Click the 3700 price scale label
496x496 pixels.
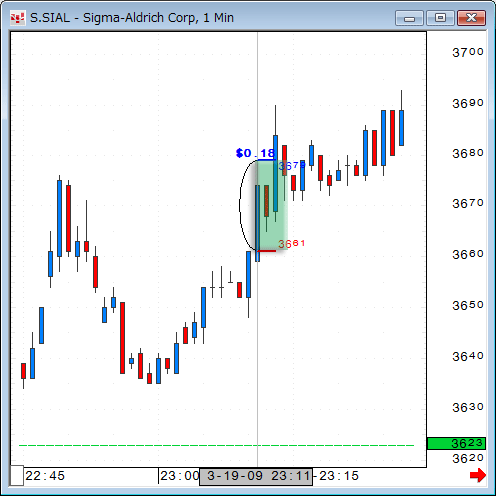pos(468,52)
